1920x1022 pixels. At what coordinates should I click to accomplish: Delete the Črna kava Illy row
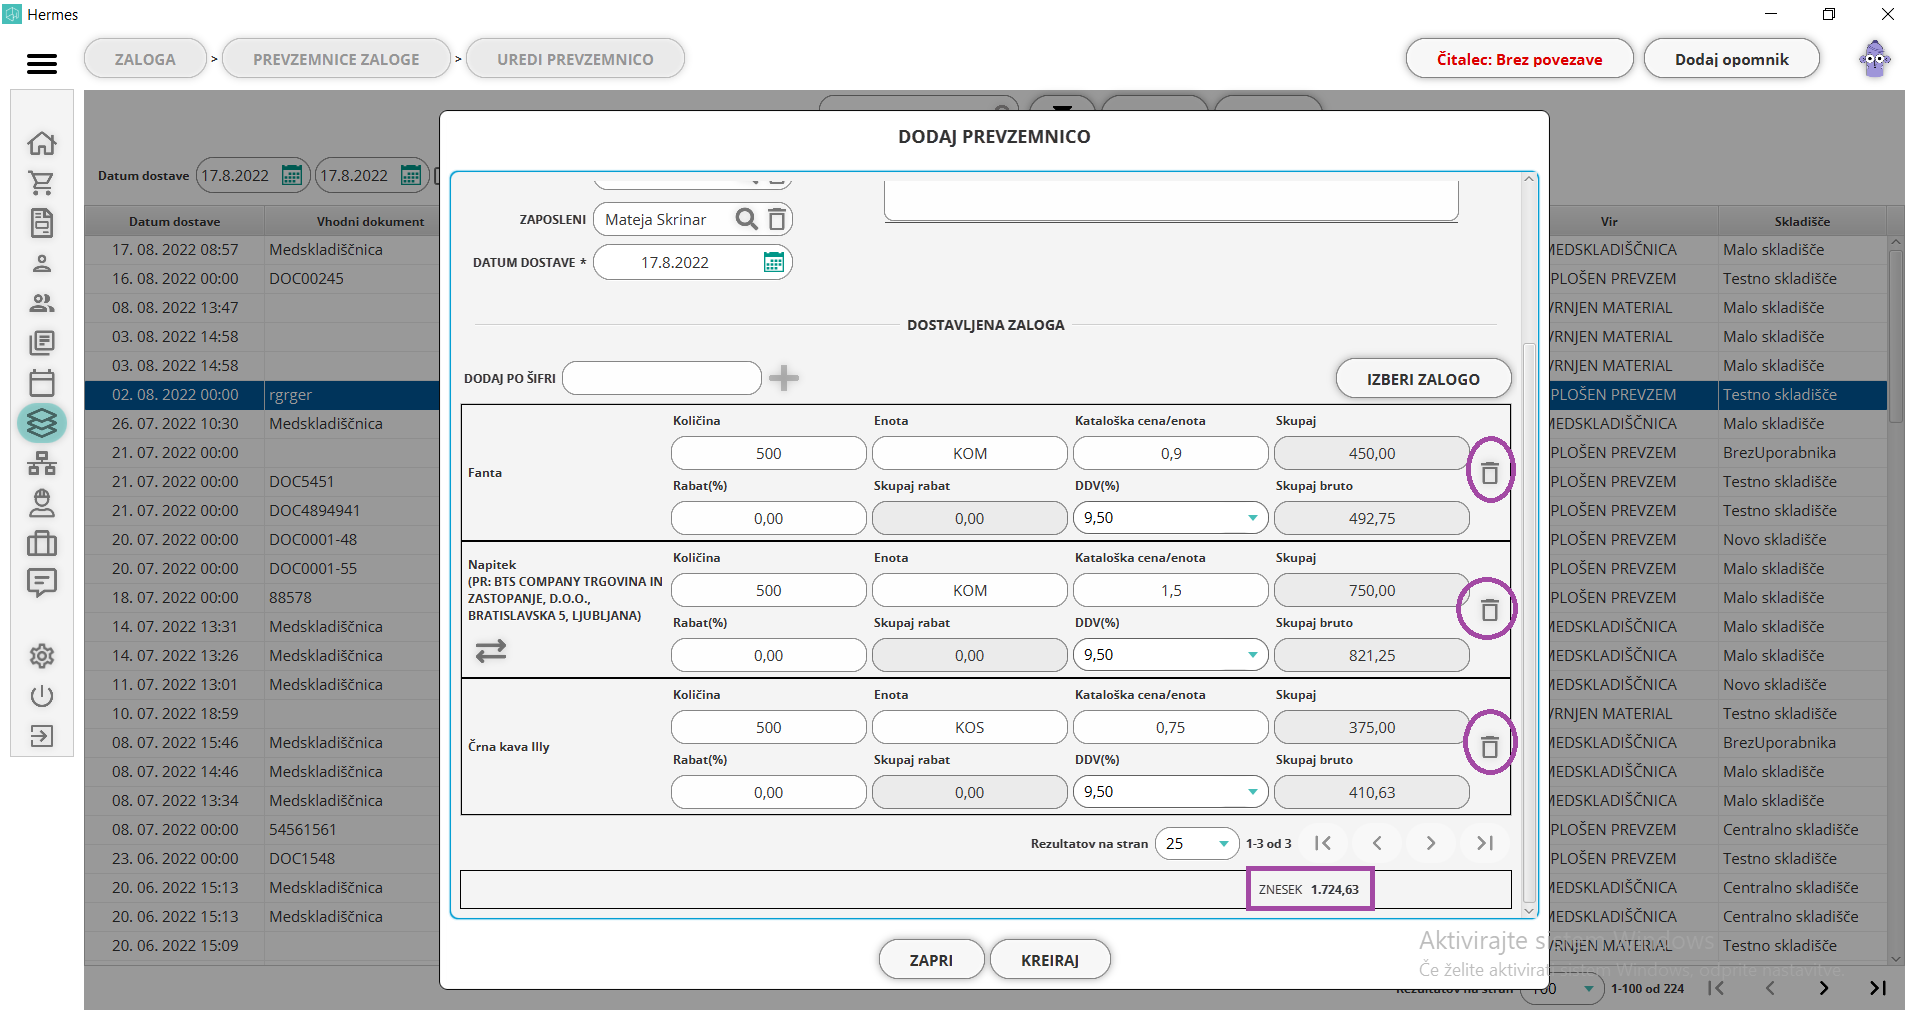tap(1490, 746)
